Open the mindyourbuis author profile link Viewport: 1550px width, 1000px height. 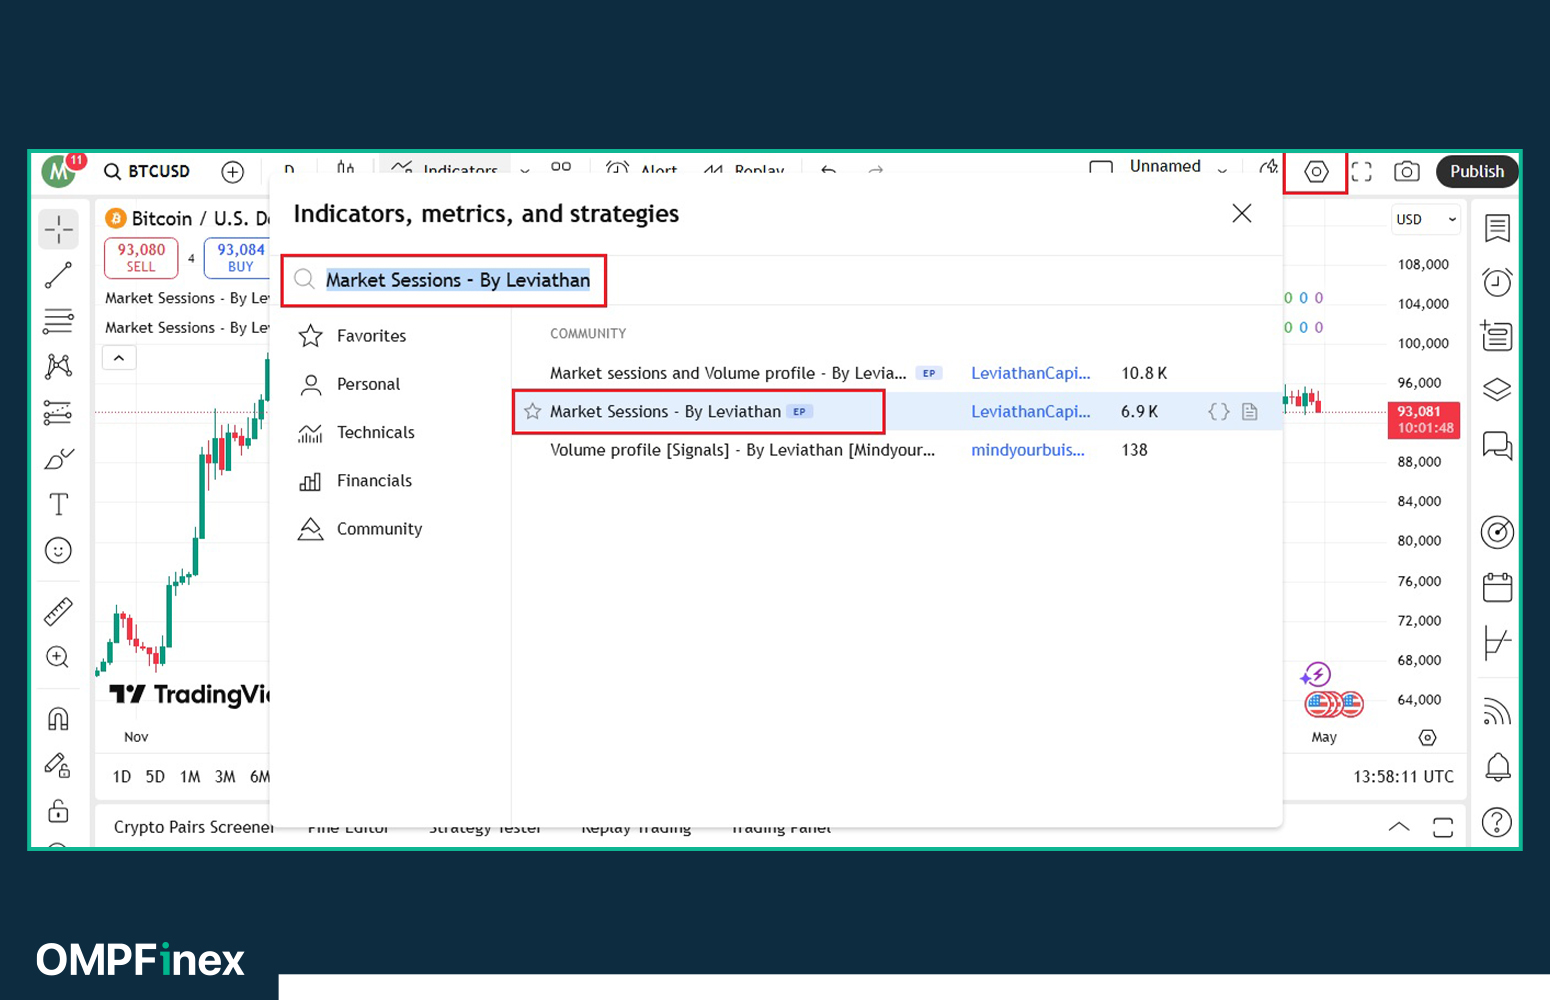click(x=1027, y=450)
